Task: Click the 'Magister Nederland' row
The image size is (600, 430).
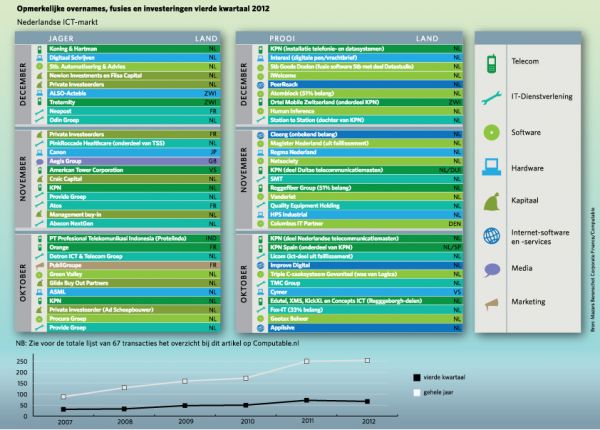Action: click(365, 143)
